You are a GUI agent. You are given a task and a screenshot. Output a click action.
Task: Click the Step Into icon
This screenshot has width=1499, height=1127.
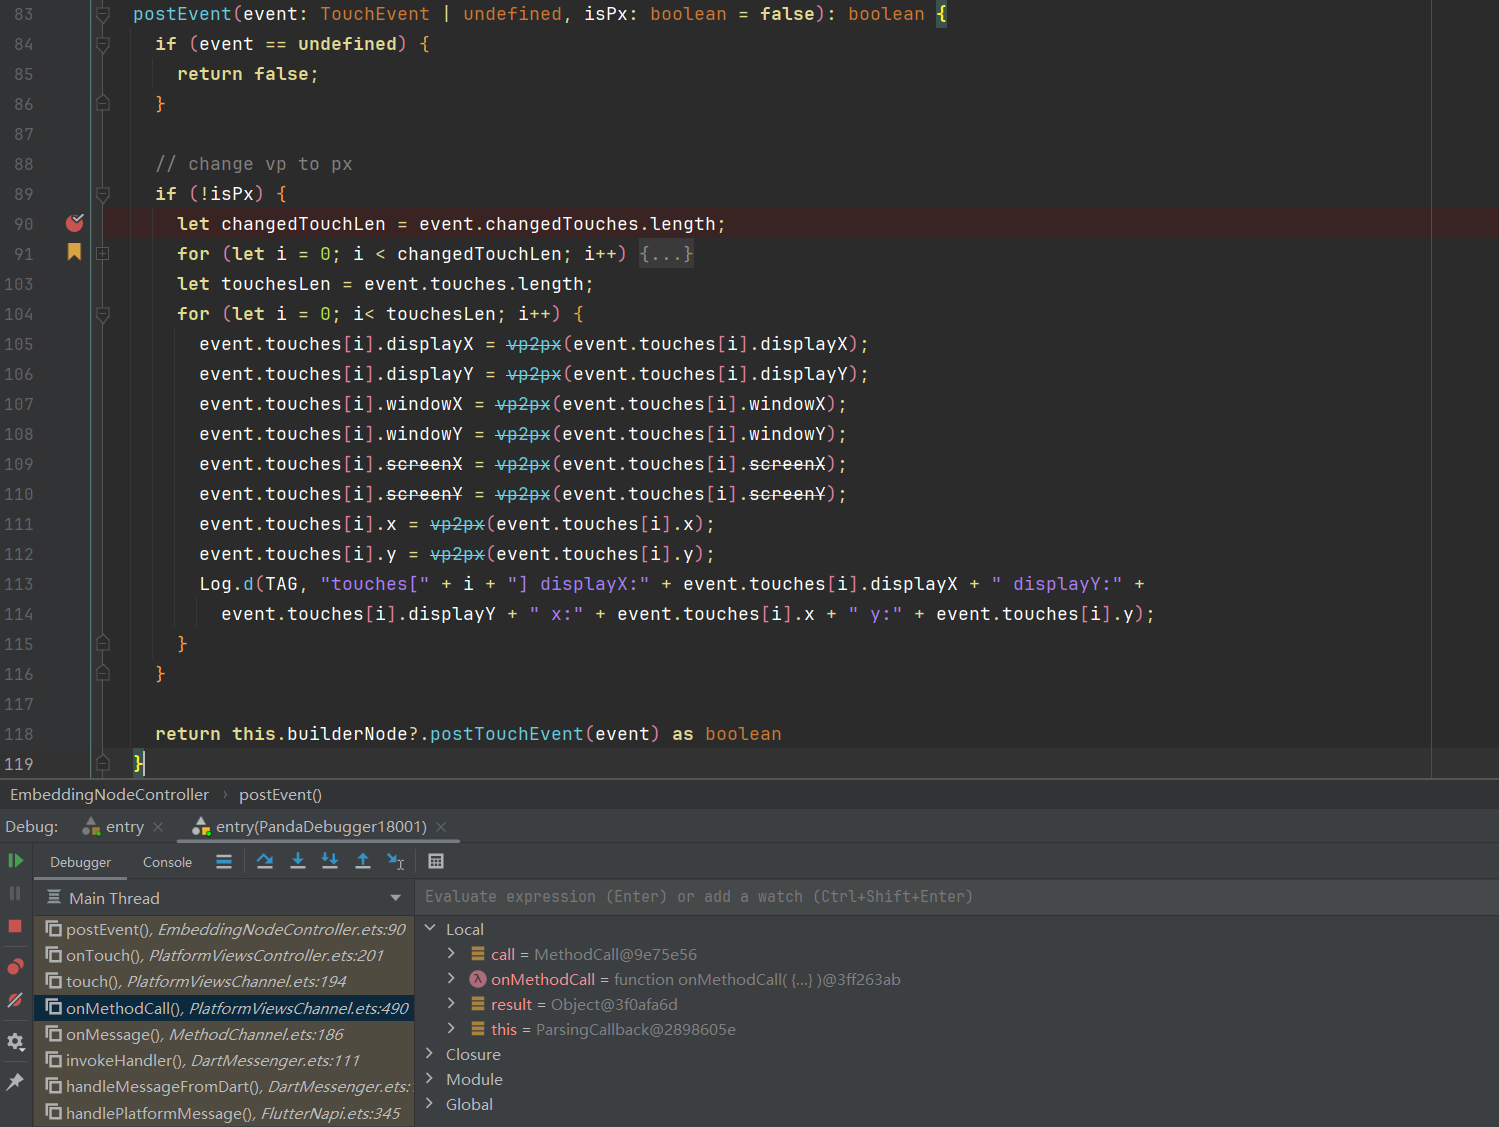298,861
